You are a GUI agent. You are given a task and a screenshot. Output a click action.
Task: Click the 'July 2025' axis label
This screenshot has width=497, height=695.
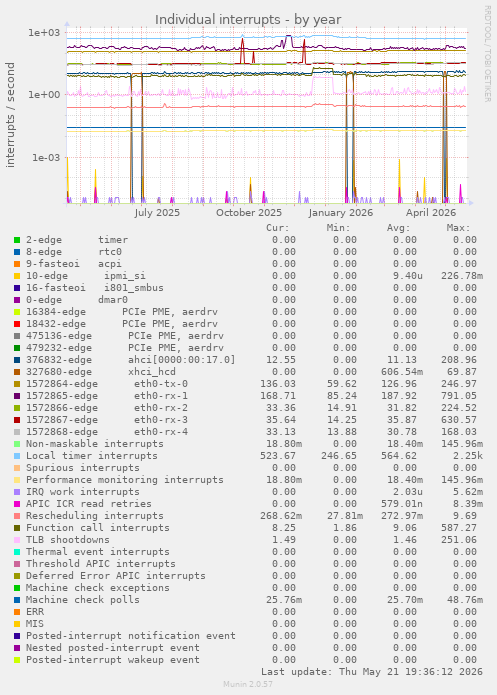[157, 212]
